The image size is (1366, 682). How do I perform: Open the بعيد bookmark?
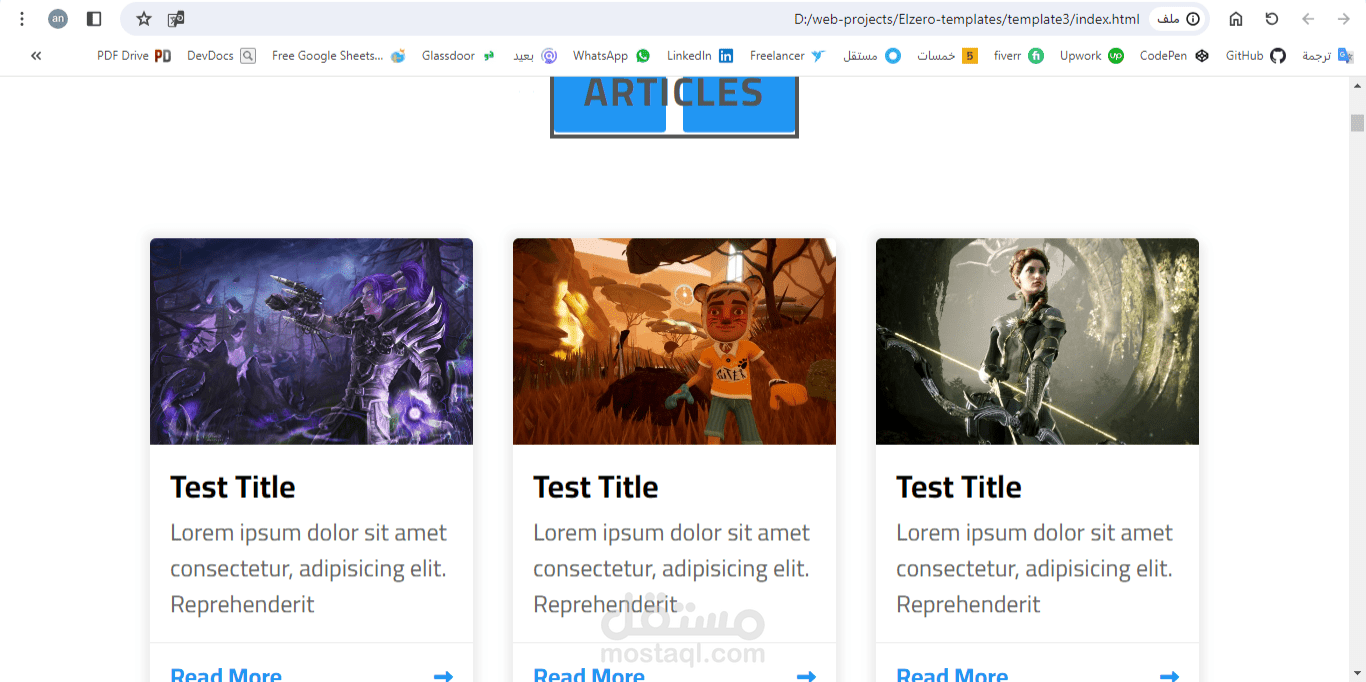click(x=535, y=56)
